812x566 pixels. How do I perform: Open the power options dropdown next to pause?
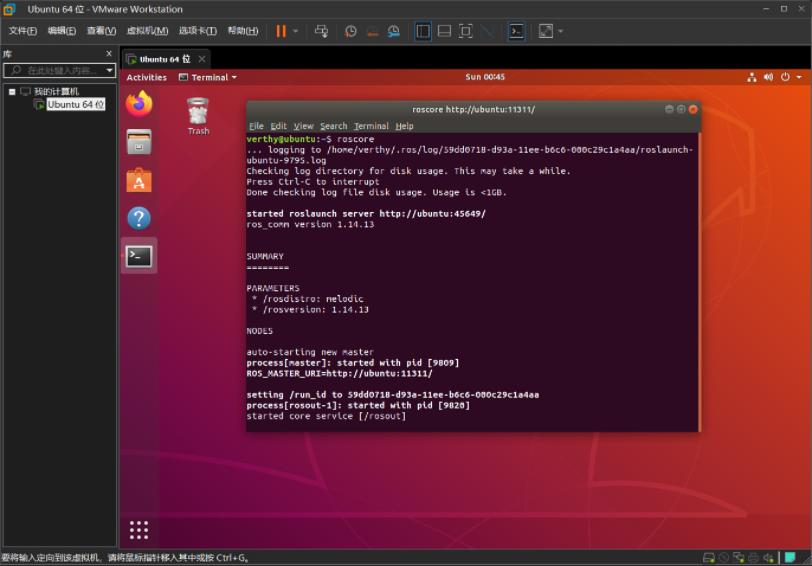tap(296, 31)
